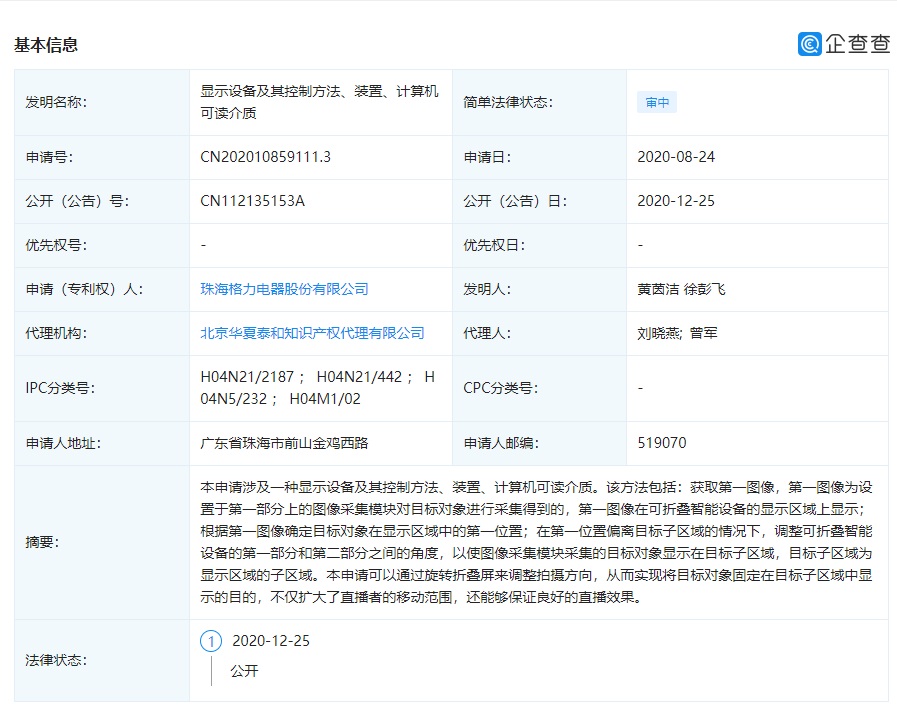Click agent names 刘晓燕; 曾军
The image size is (897, 707).
[677, 333]
